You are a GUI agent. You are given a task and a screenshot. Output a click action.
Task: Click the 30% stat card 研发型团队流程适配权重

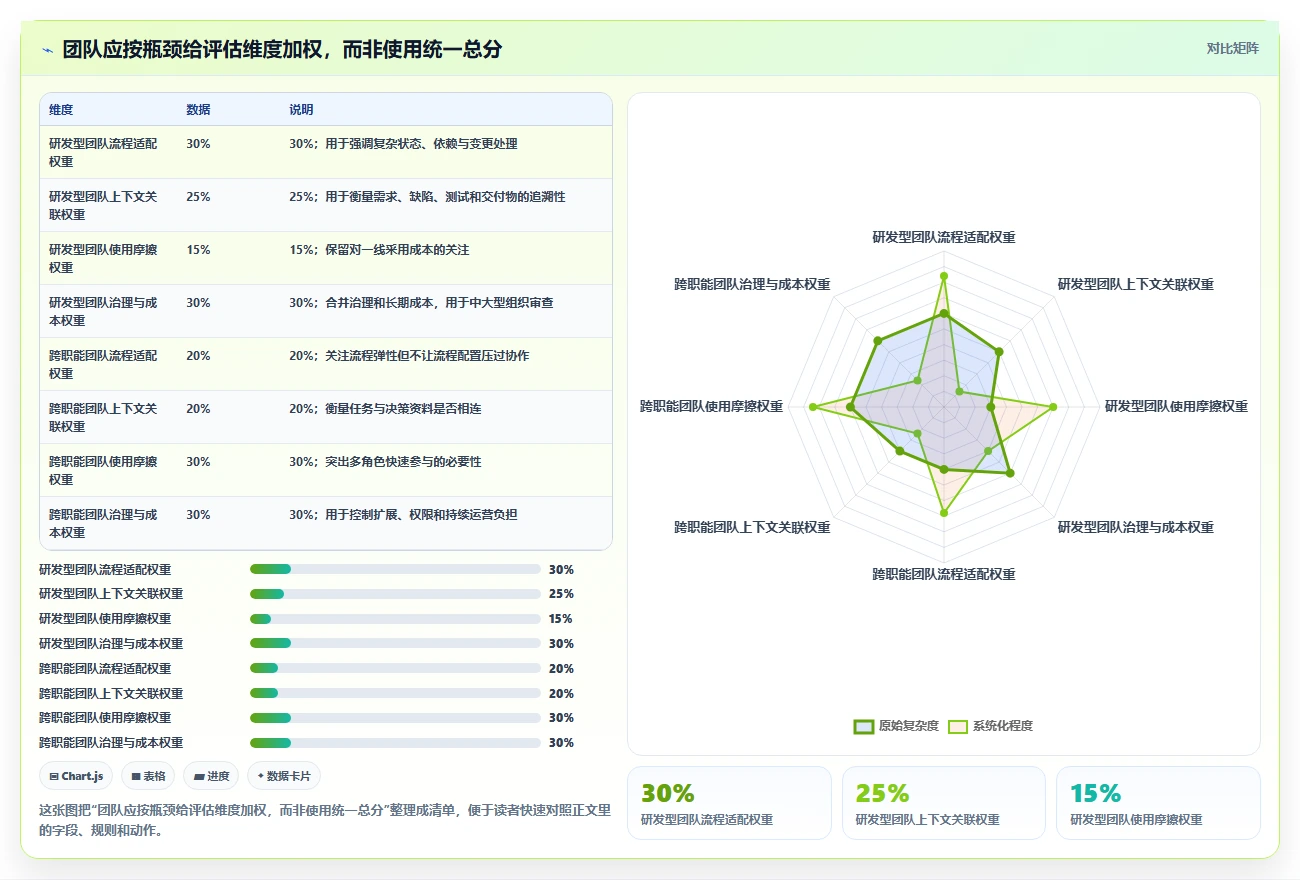729,803
